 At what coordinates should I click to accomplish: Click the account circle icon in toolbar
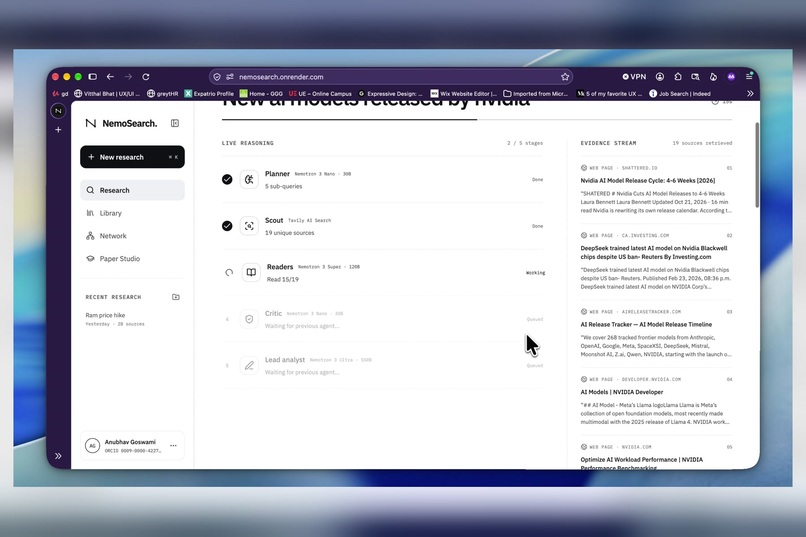click(x=660, y=77)
